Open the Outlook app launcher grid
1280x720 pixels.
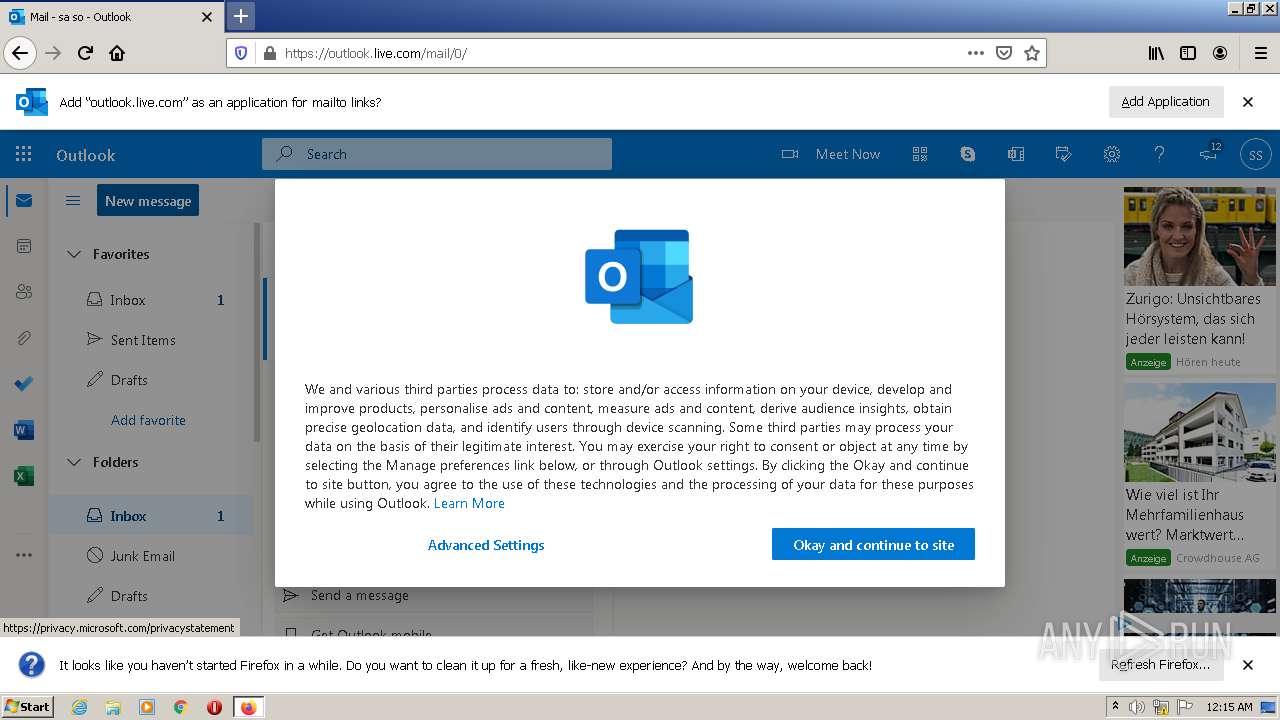tap(23, 154)
